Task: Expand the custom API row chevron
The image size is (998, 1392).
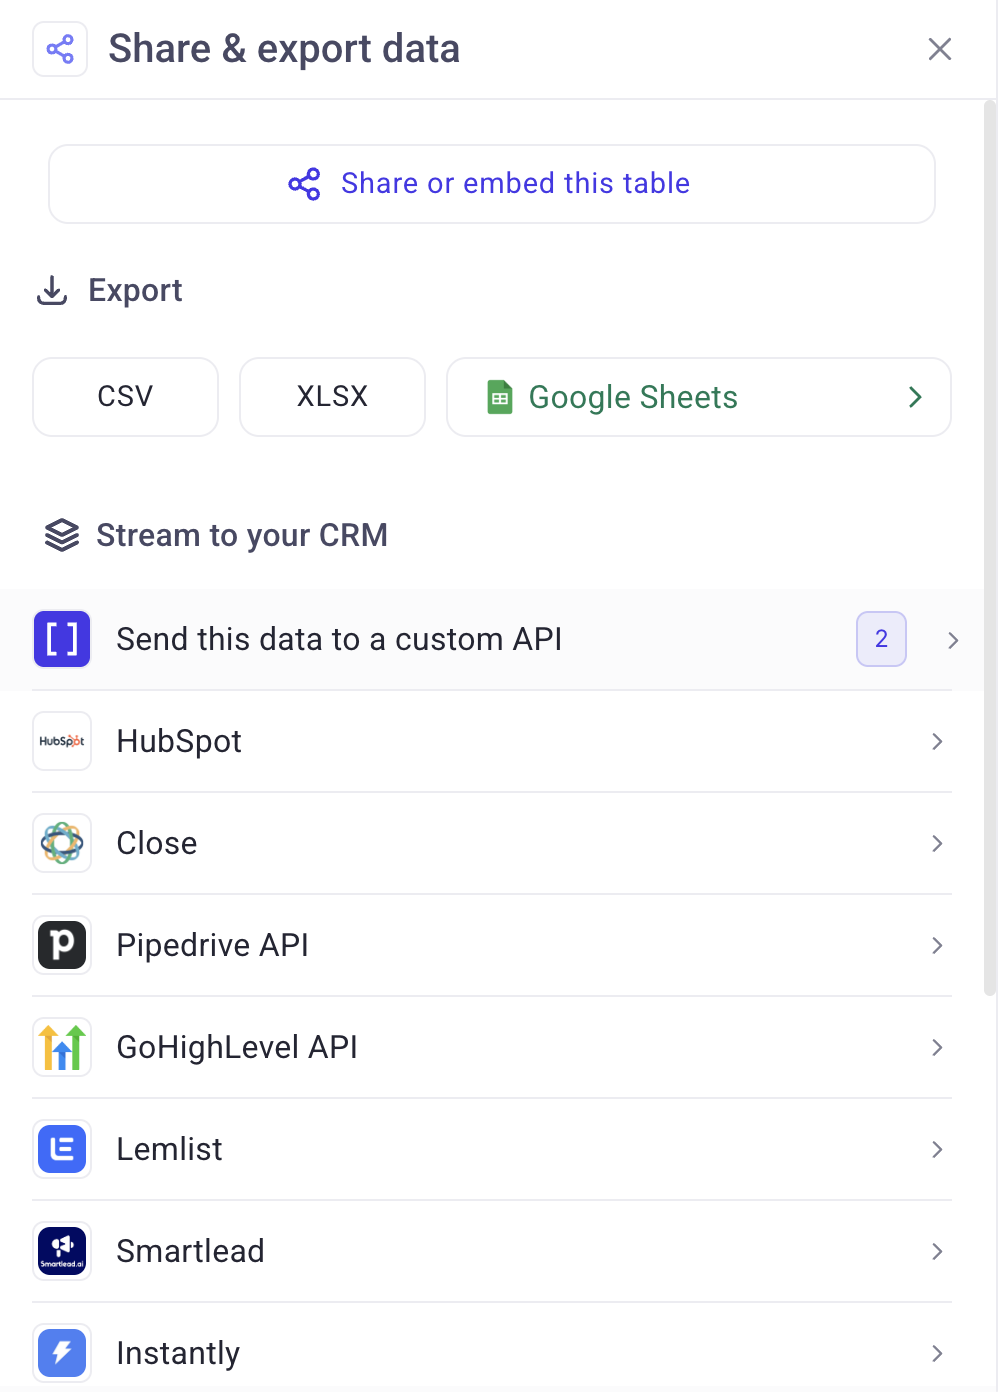Action: pyautogui.click(x=953, y=640)
